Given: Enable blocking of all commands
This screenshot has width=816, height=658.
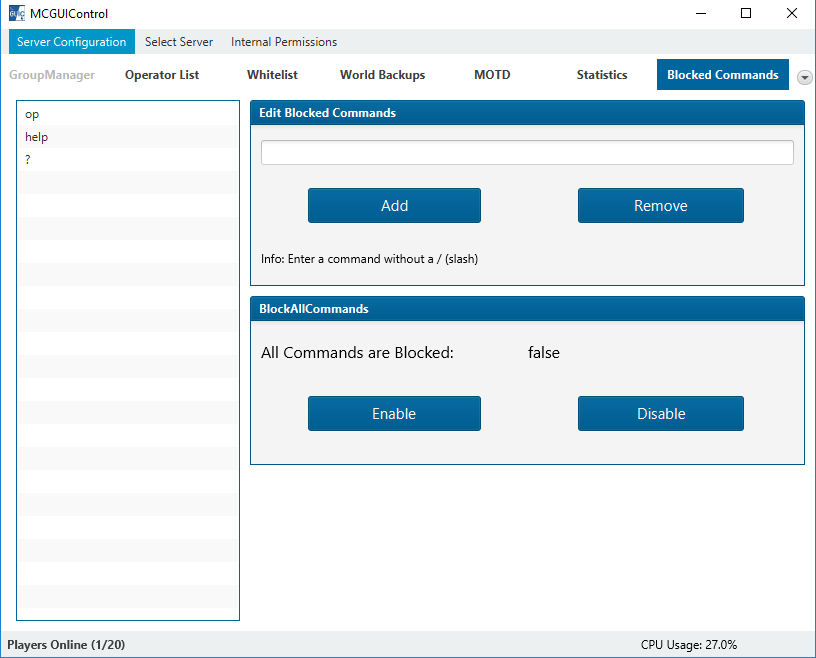Looking at the screenshot, I should tap(394, 414).
